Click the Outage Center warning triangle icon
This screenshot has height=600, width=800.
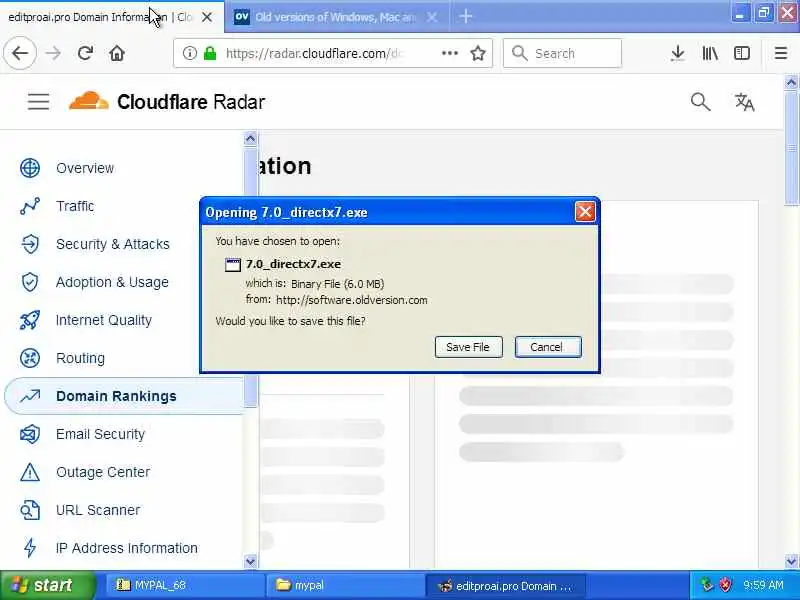30,472
